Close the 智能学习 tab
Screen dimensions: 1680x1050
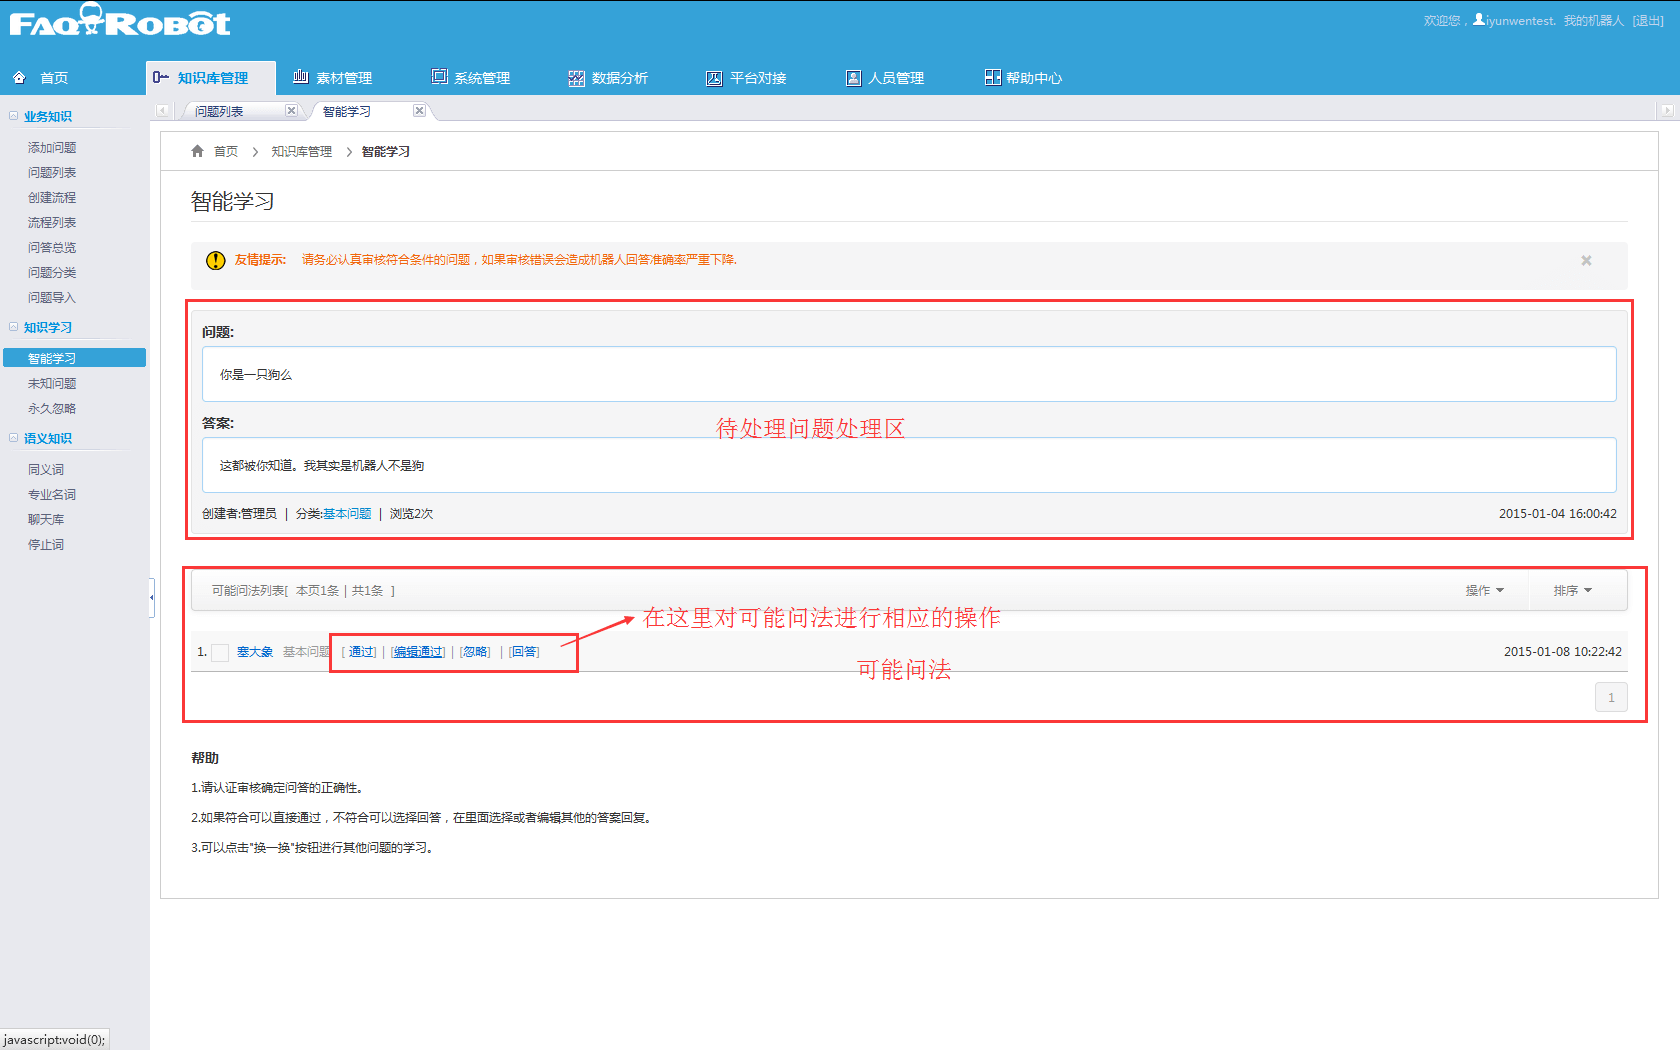click(419, 111)
